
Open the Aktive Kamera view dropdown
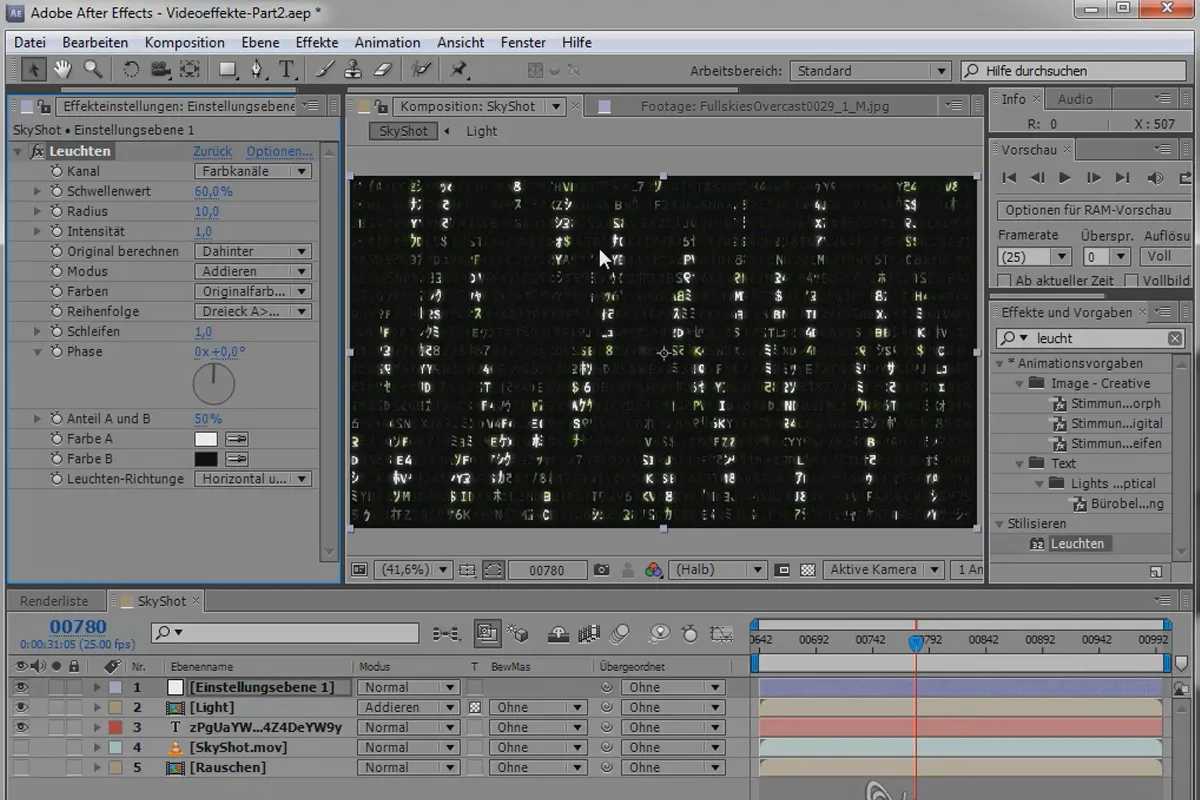(883, 570)
